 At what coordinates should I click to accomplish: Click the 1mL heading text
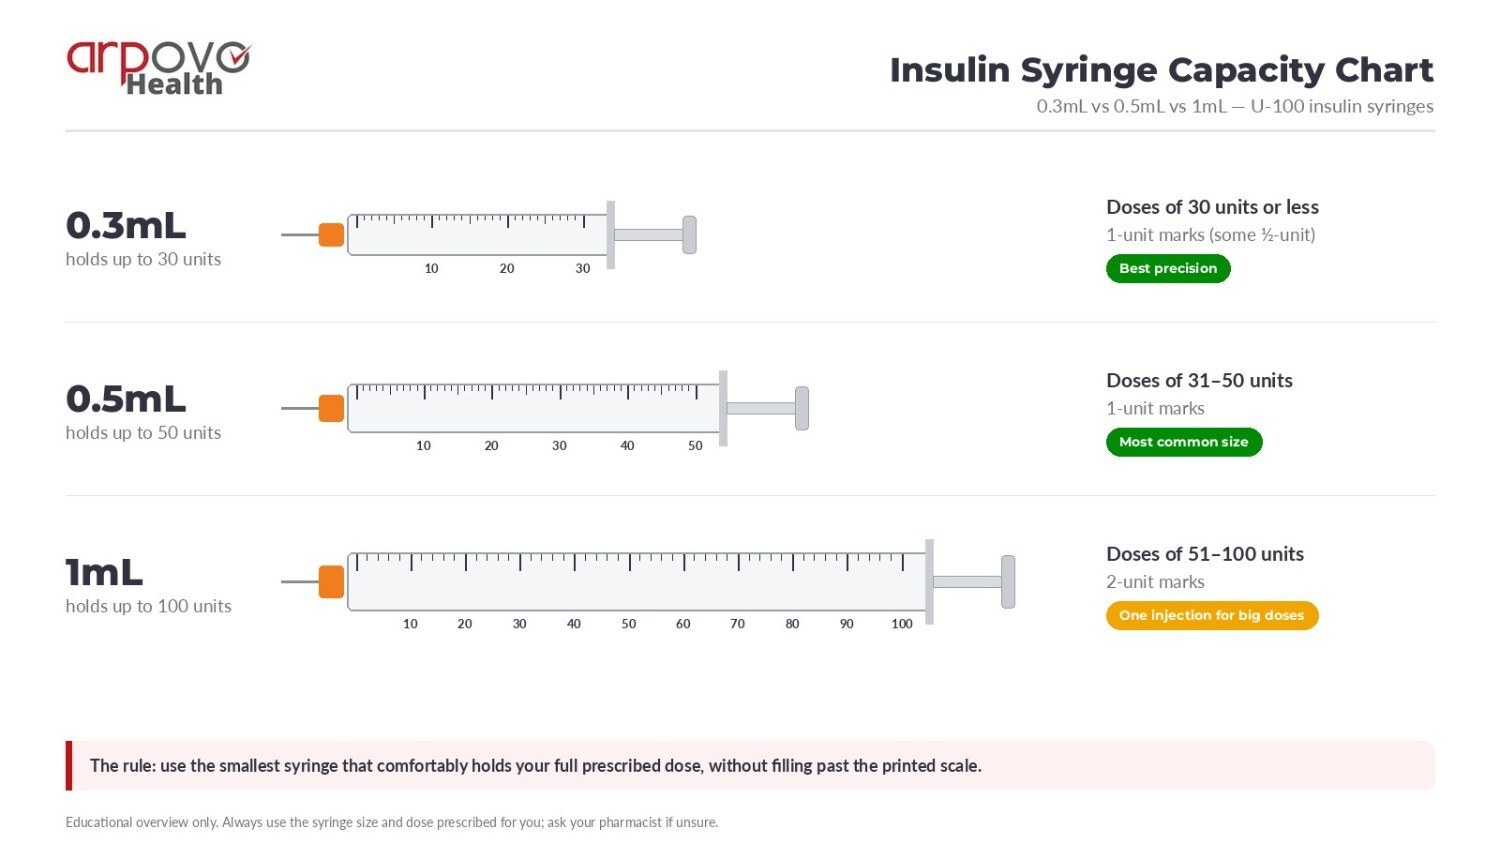[104, 573]
